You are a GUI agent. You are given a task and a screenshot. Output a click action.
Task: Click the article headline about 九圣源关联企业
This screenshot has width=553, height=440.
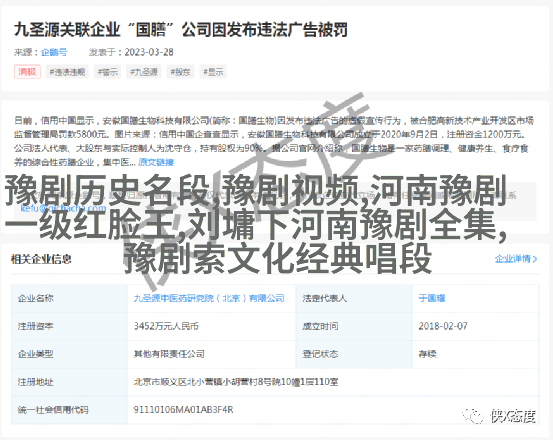pos(181,30)
